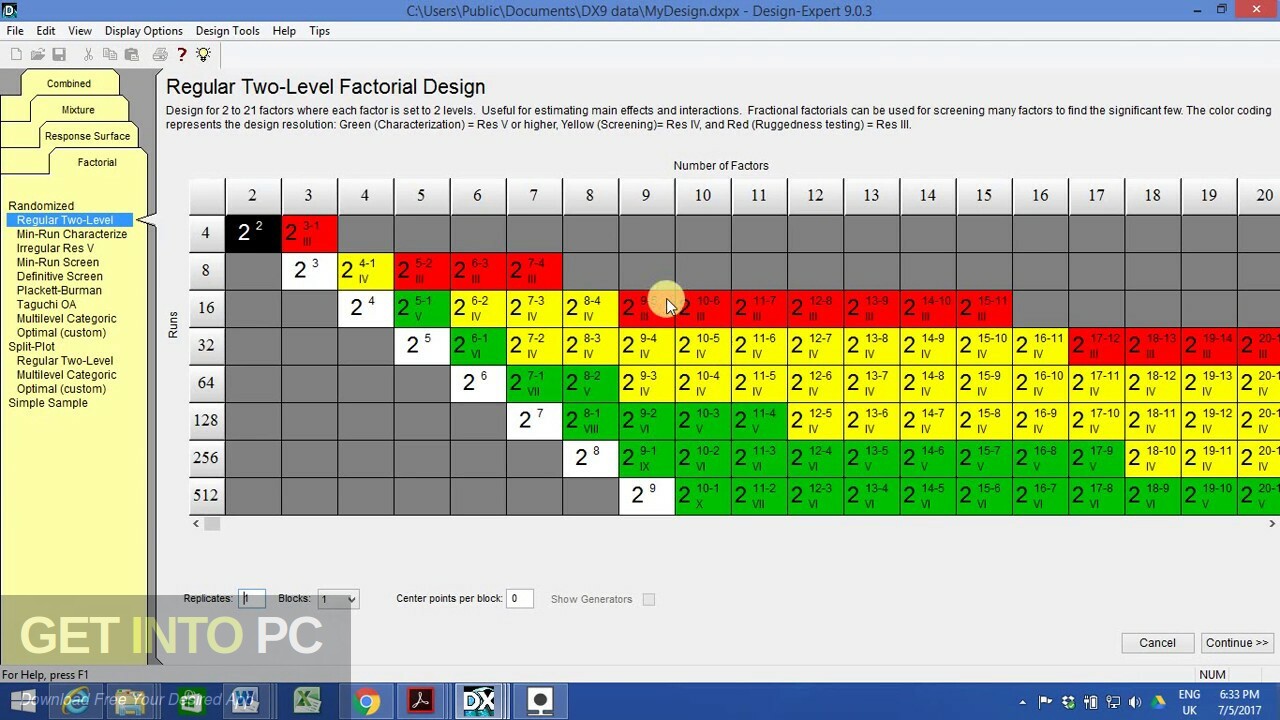This screenshot has width=1280, height=720.
Task: Select the green 2^(5-1) Res V cell
Action: tap(421, 308)
